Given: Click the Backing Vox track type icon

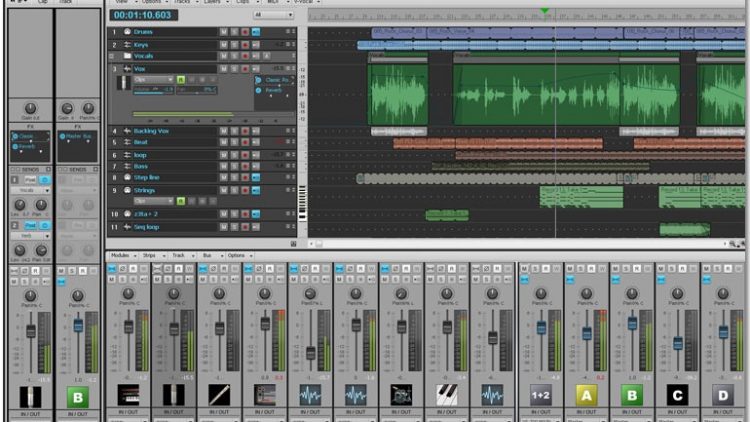Looking at the screenshot, I should 127,131.
